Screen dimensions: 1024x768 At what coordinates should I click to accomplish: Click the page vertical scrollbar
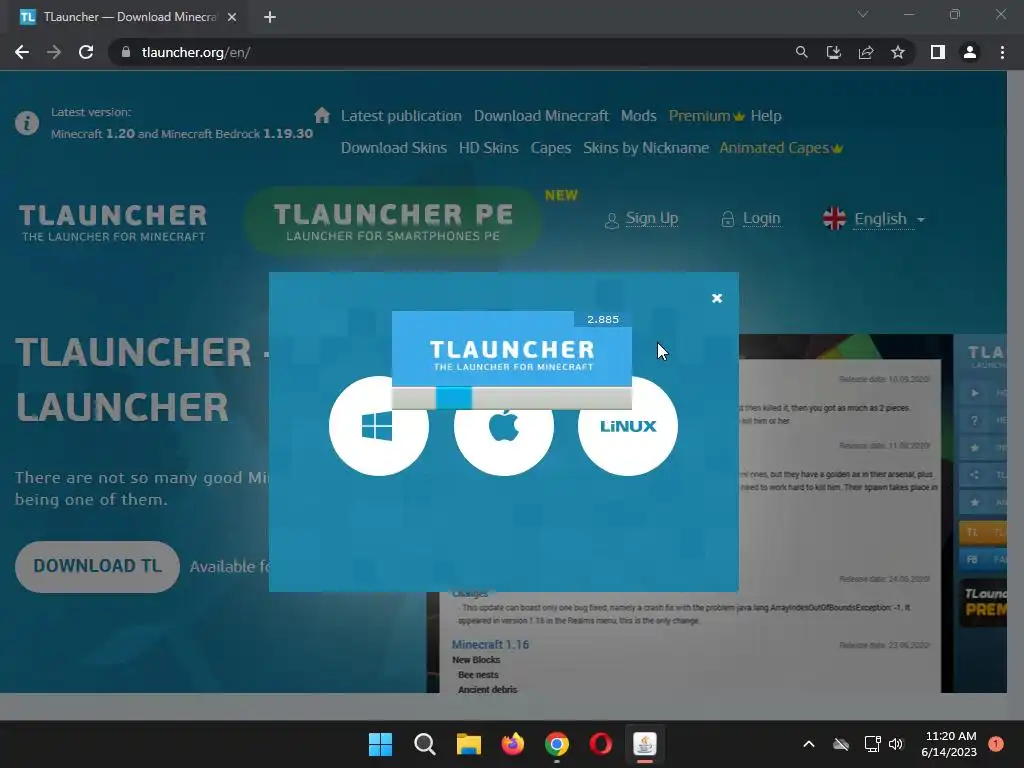click(x=1016, y=381)
